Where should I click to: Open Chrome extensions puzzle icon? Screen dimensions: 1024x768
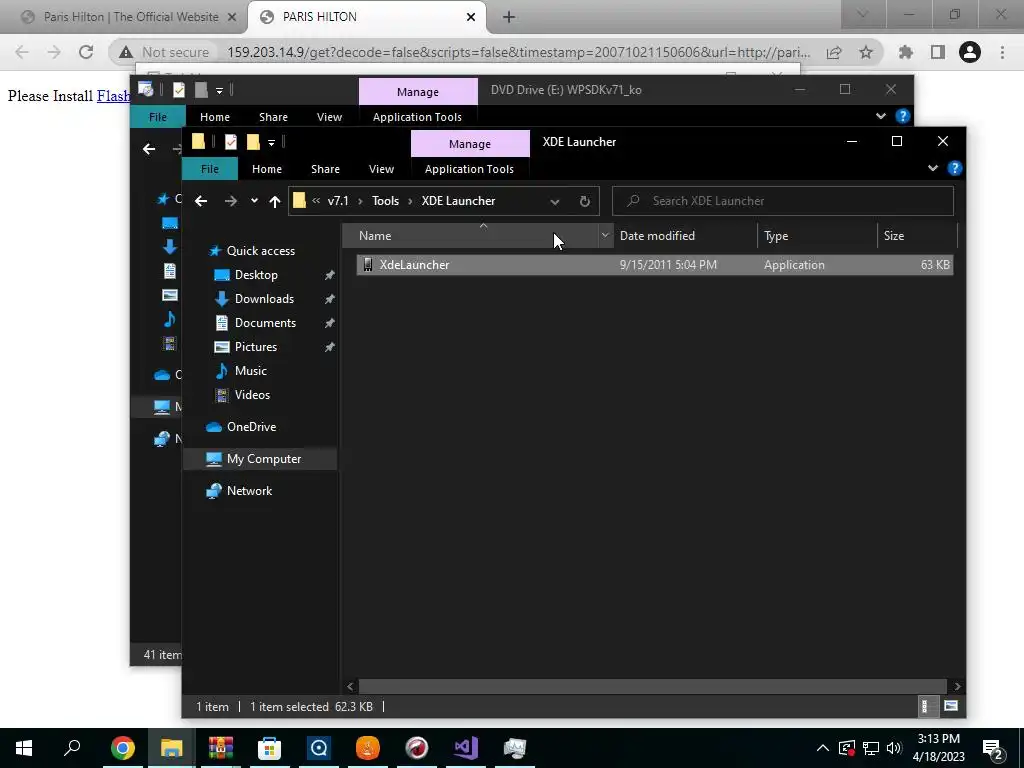(905, 52)
